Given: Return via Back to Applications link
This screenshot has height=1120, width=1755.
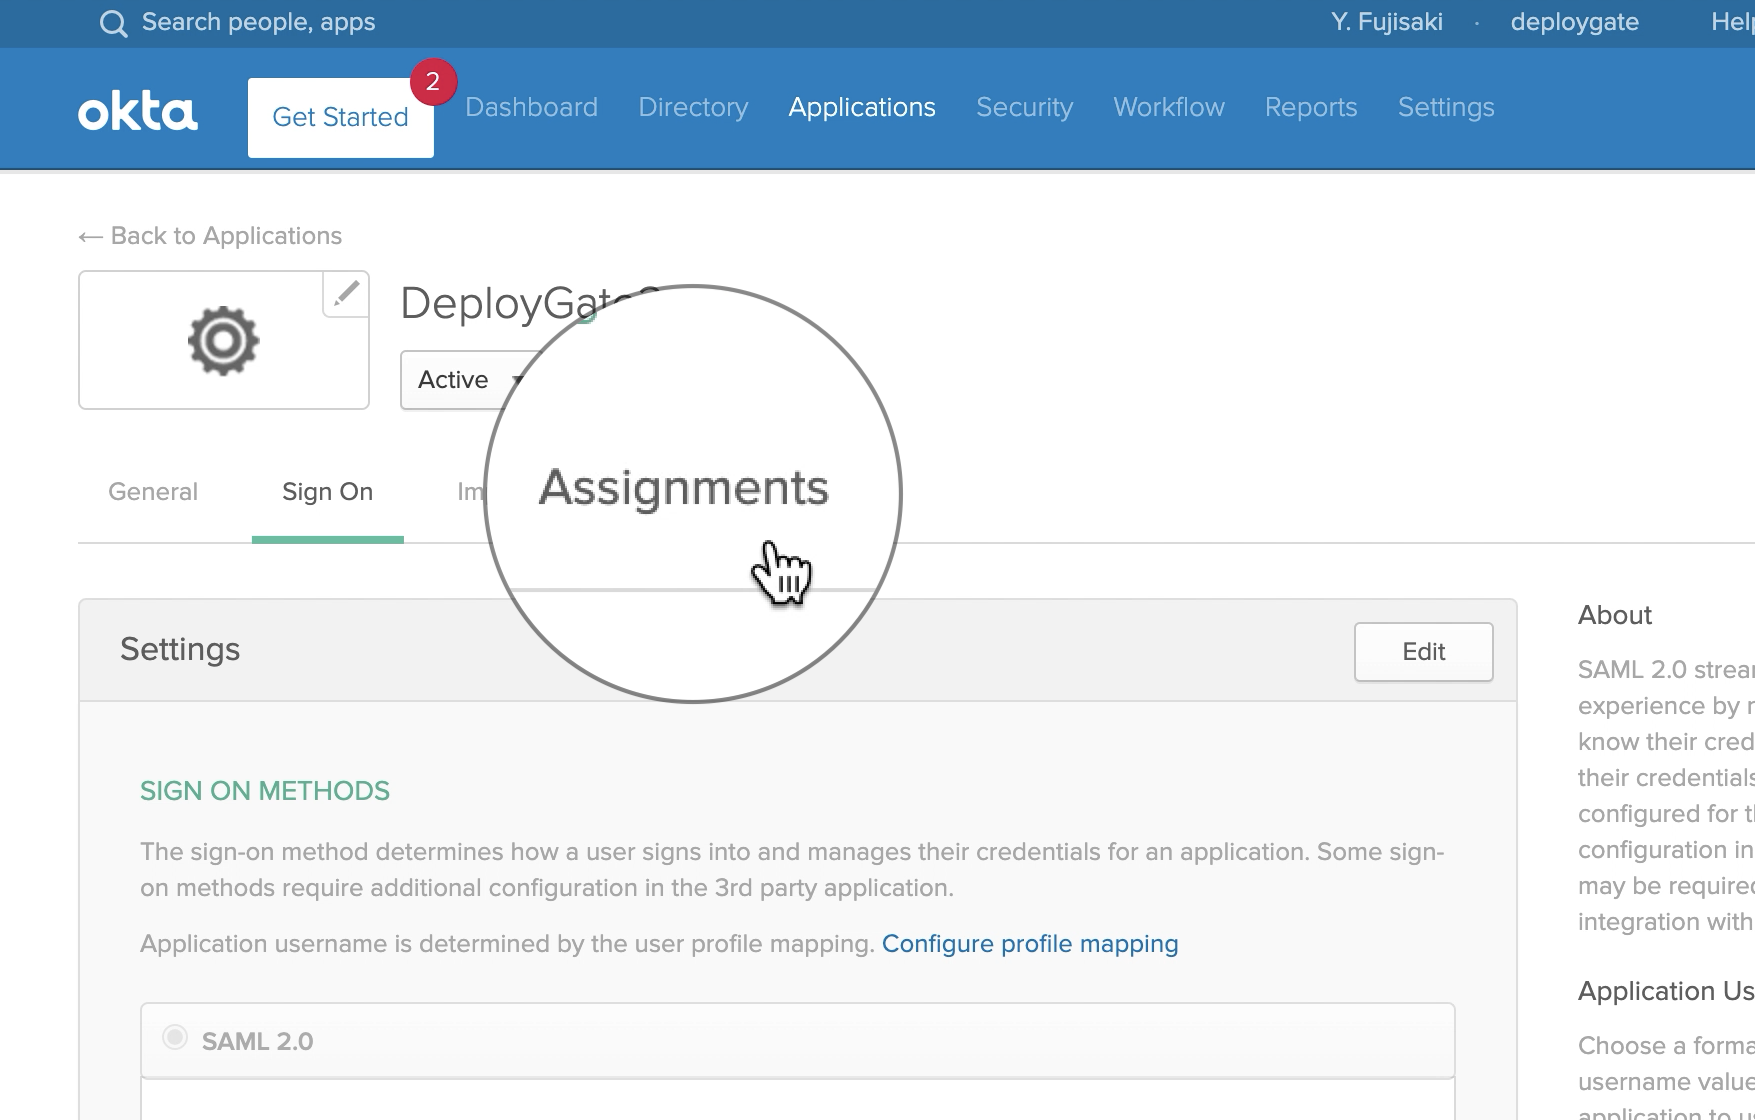Looking at the screenshot, I should 210,235.
